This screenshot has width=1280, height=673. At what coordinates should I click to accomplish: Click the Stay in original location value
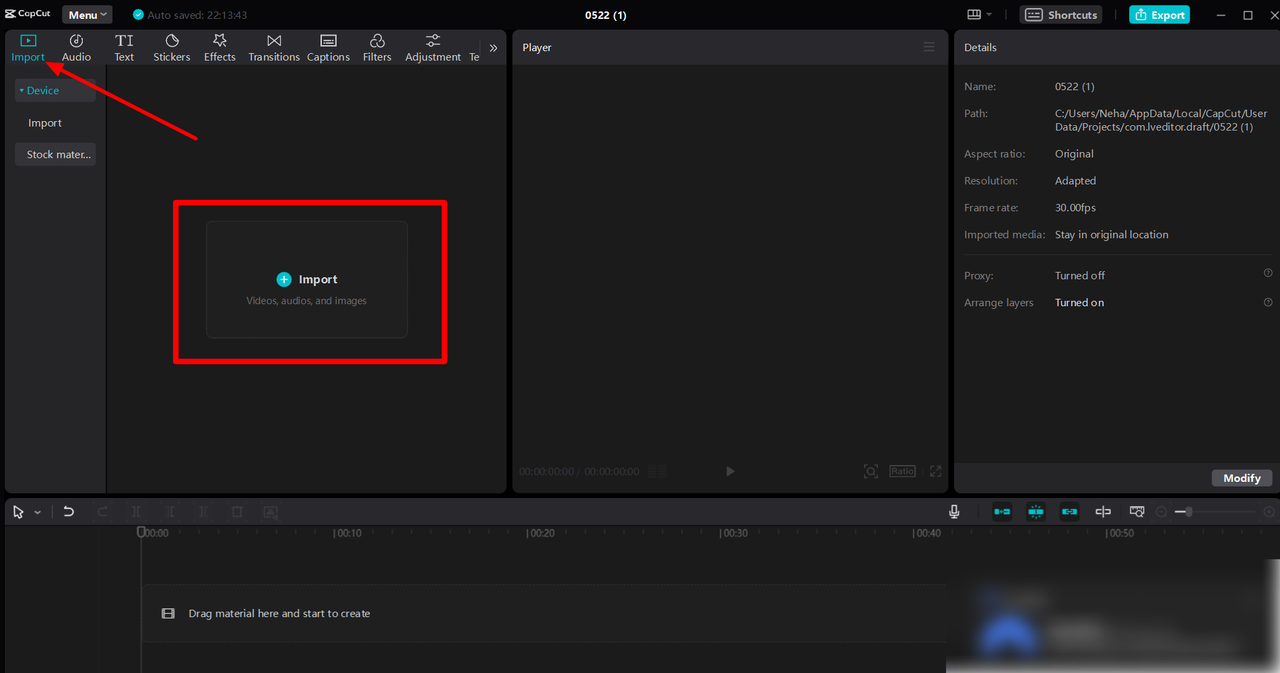tap(1111, 235)
